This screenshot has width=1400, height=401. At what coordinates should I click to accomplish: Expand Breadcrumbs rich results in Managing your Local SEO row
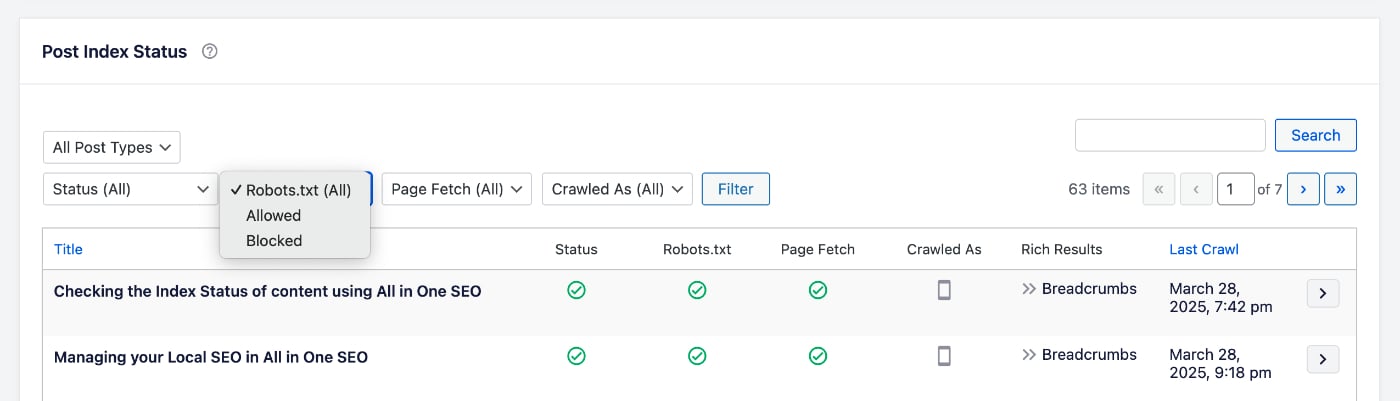(x=1079, y=355)
